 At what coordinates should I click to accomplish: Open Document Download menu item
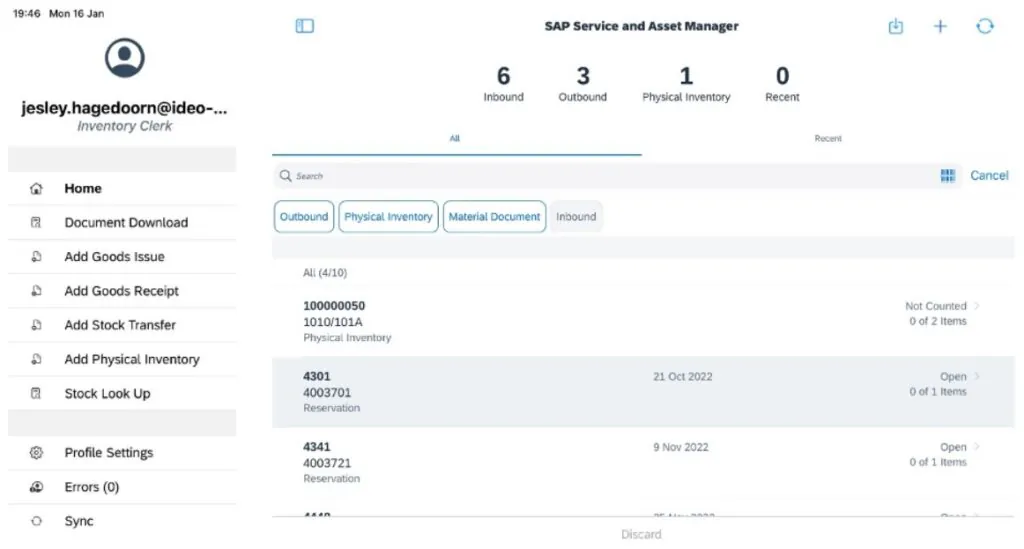click(122, 223)
